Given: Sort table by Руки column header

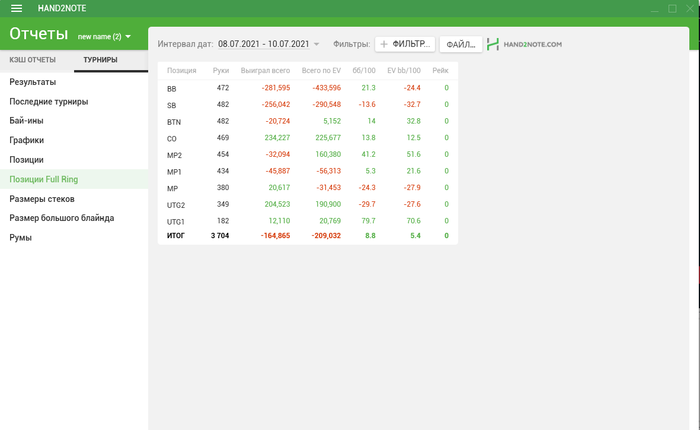Looking at the screenshot, I should click(221, 71).
